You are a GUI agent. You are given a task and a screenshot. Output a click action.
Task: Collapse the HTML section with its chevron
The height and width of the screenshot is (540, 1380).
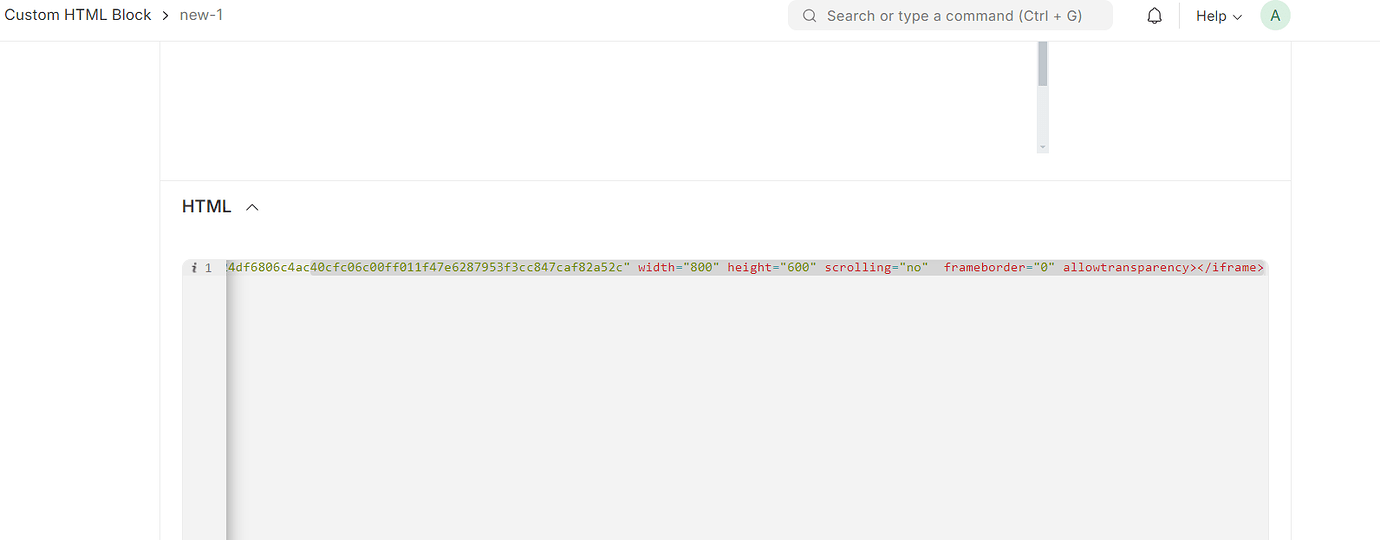pos(252,207)
